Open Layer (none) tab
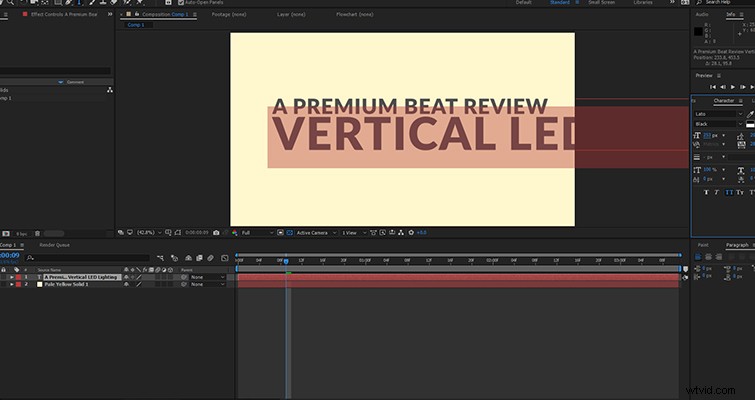 [x=291, y=14]
